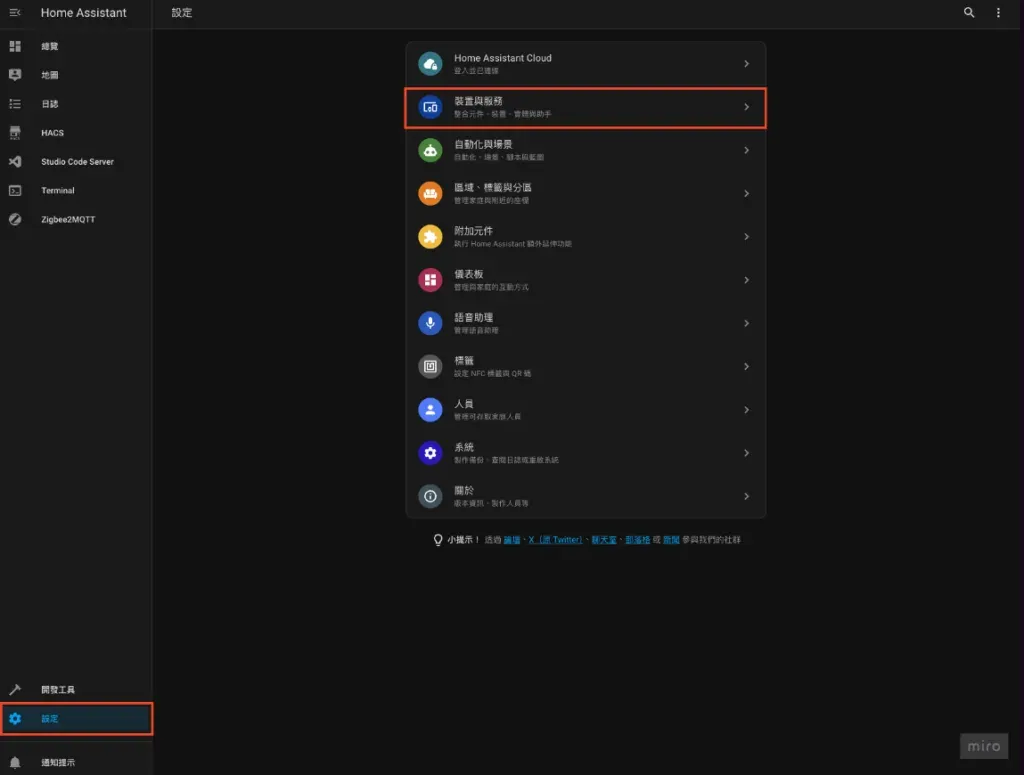The height and width of the screenshot is (775, 1024).
Task: Click the yellow puzzle 附加元件 icon
Action: click(430, 237)
